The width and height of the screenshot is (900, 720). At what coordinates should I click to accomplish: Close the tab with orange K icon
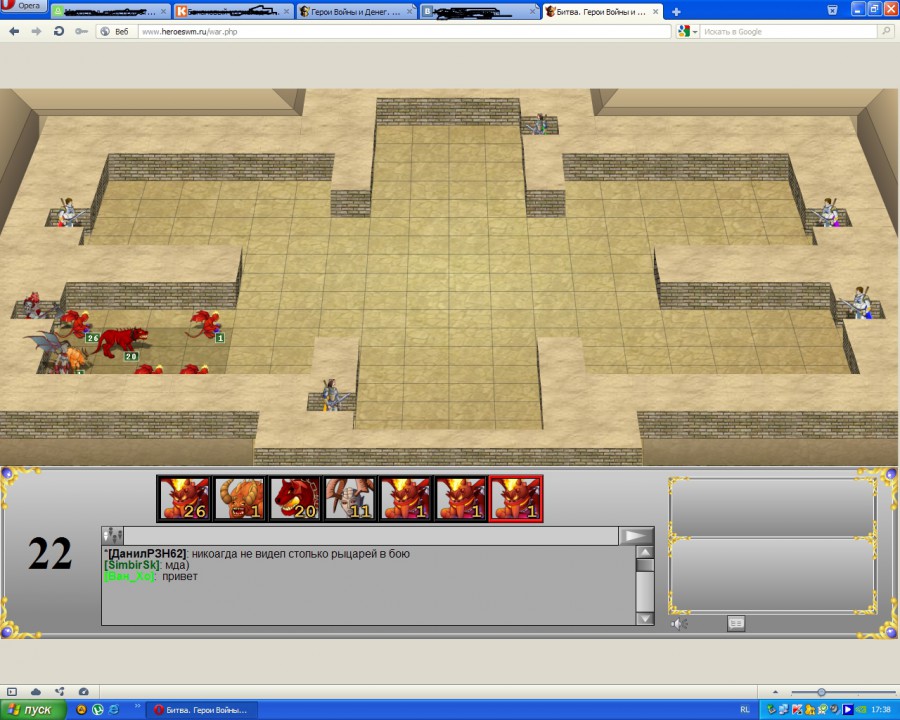[286, 11]
